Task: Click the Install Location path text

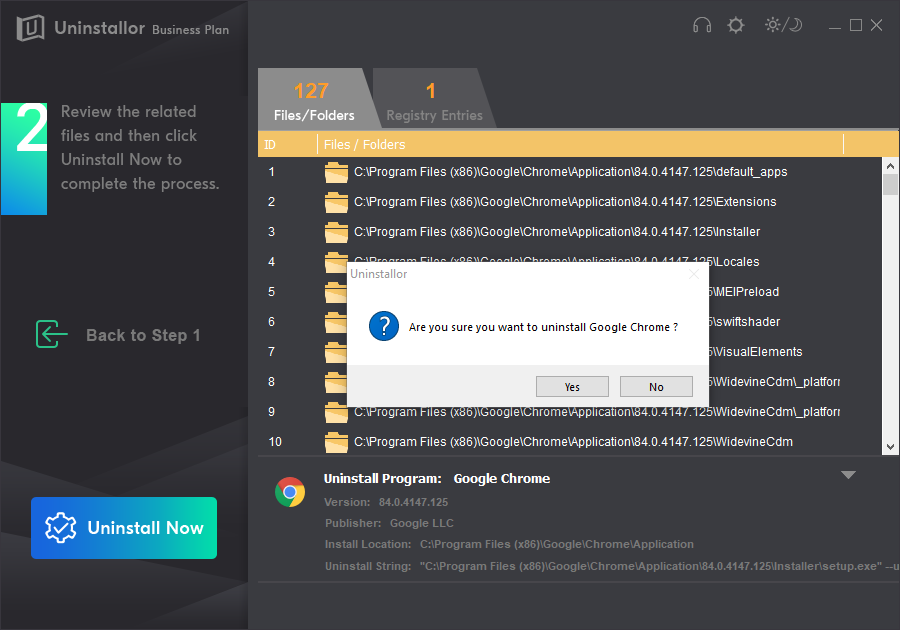Action: [556, 544]
